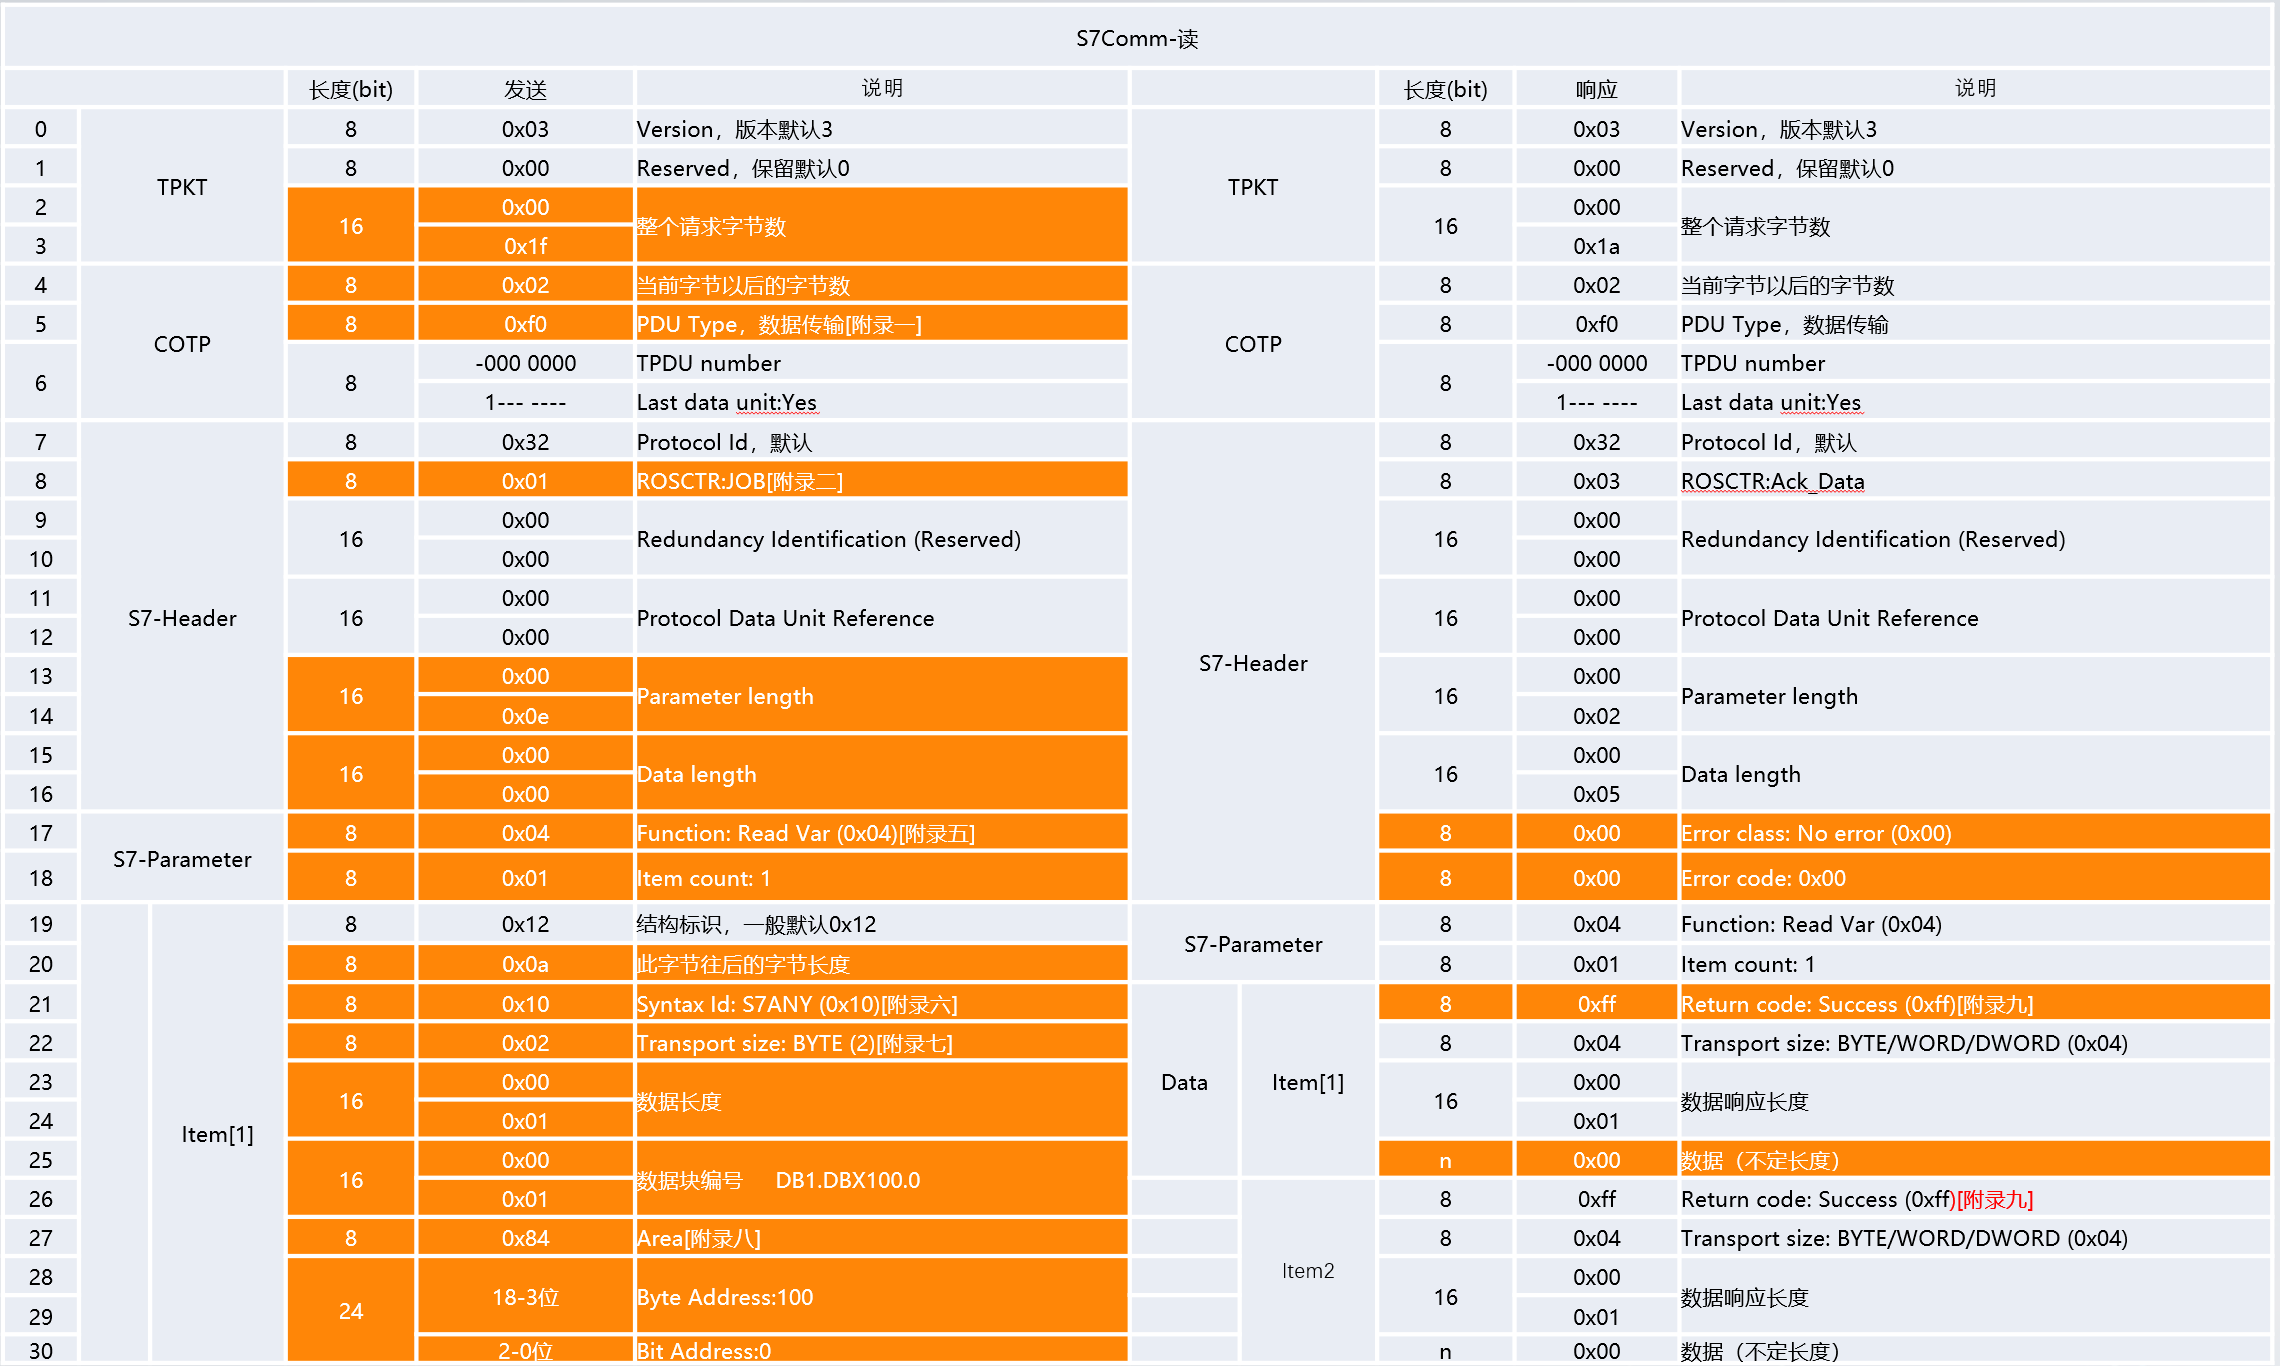
Task: Click the 发送 column header
Action: point(525,89)
